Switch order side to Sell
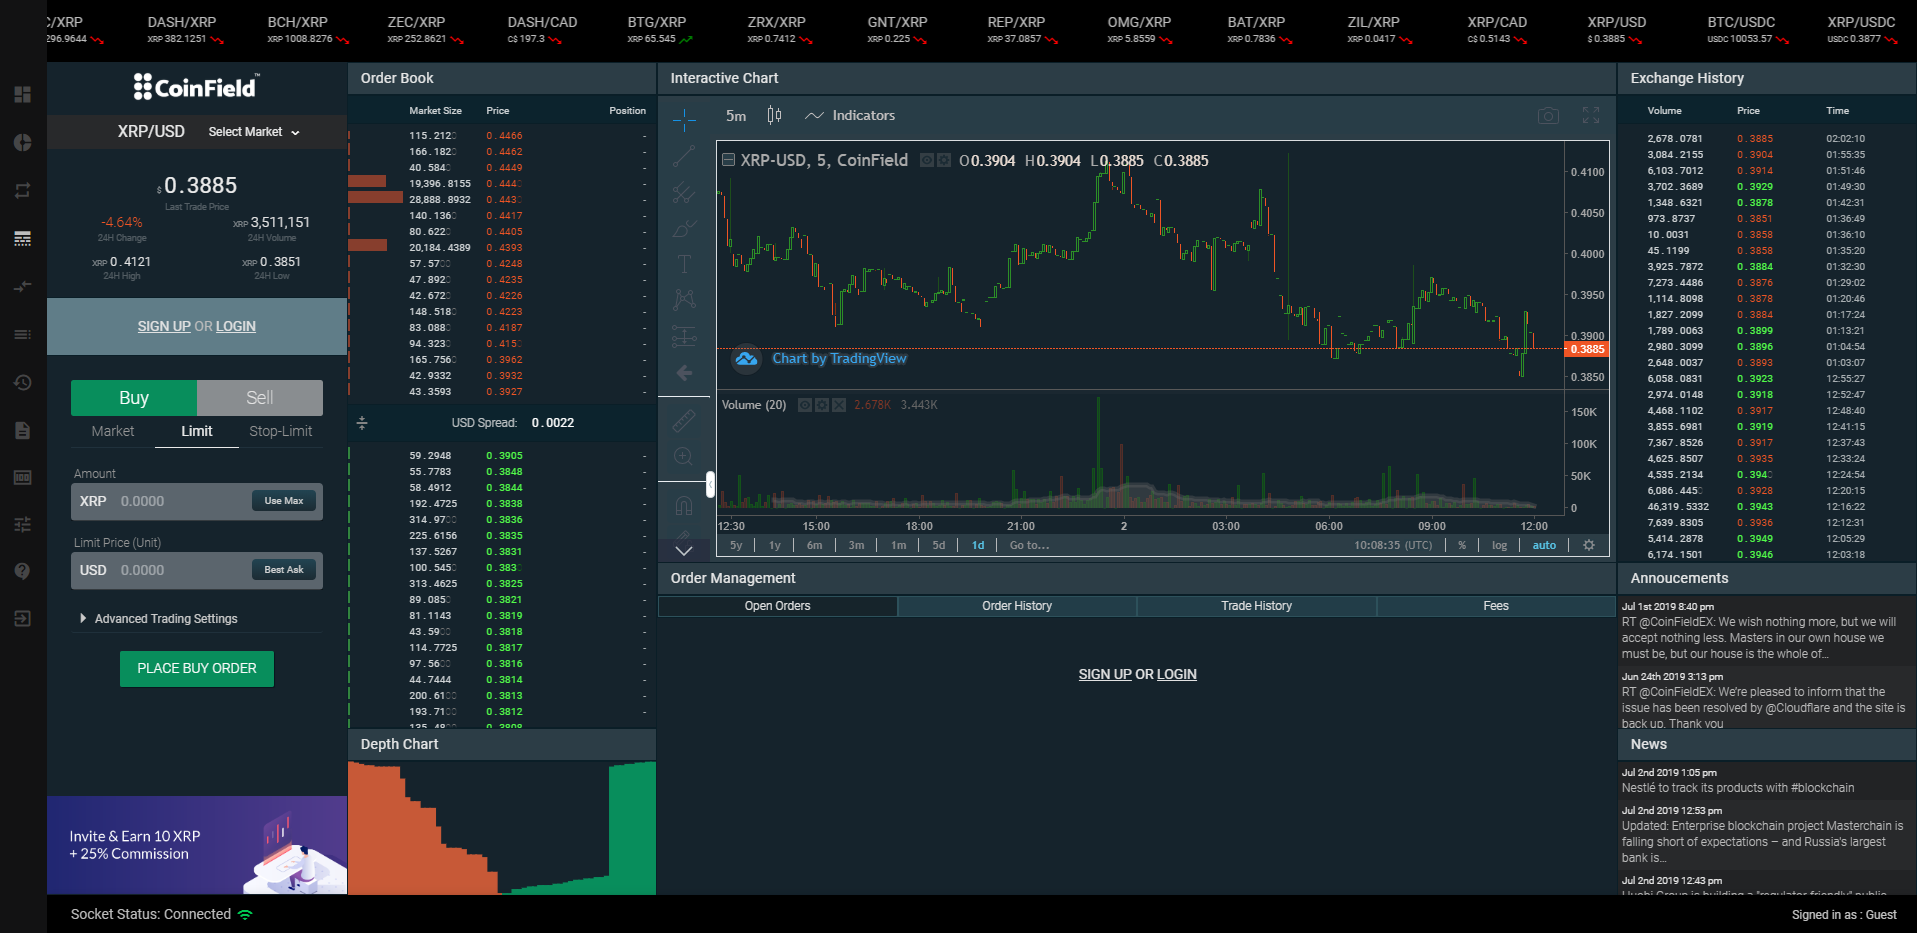Image resolution: width=1917 pixels, height=933 pixels. (260, 398)
